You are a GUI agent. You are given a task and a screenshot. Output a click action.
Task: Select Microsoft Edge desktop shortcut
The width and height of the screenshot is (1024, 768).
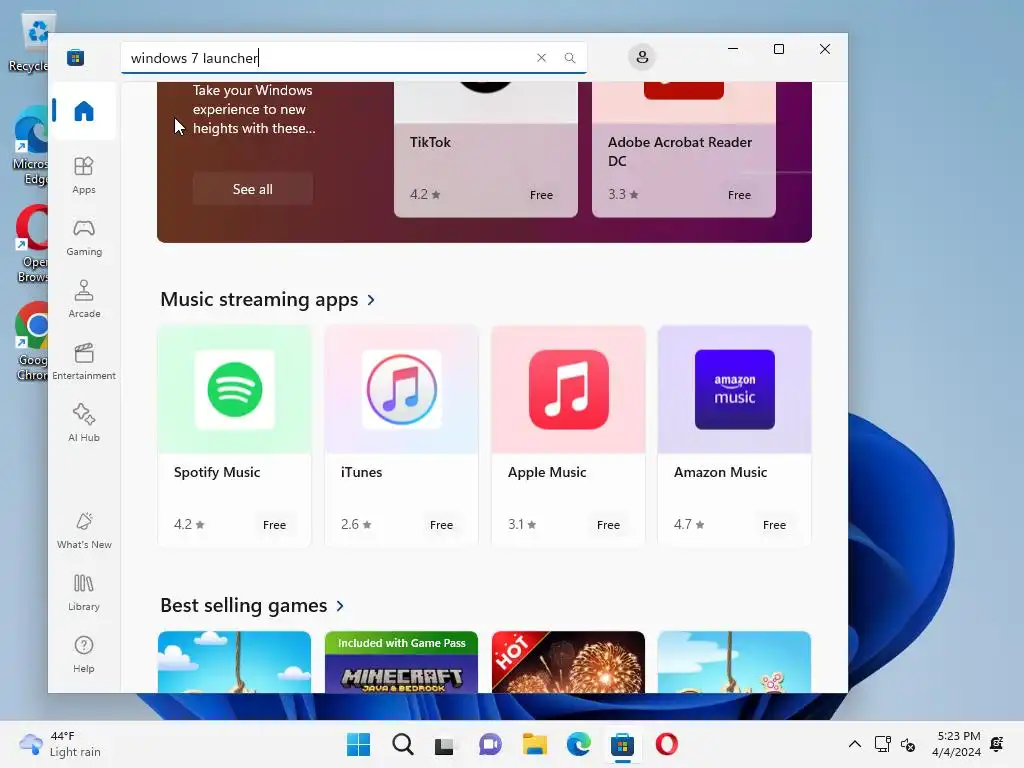click(x=31, y=146)
